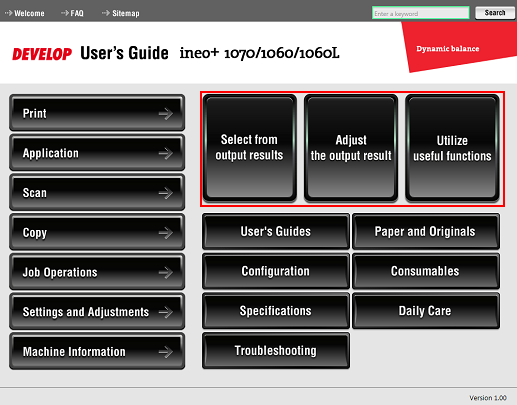
Task: Go to the Welcome link
Action: pyautogui.click(x=25, y=13)
